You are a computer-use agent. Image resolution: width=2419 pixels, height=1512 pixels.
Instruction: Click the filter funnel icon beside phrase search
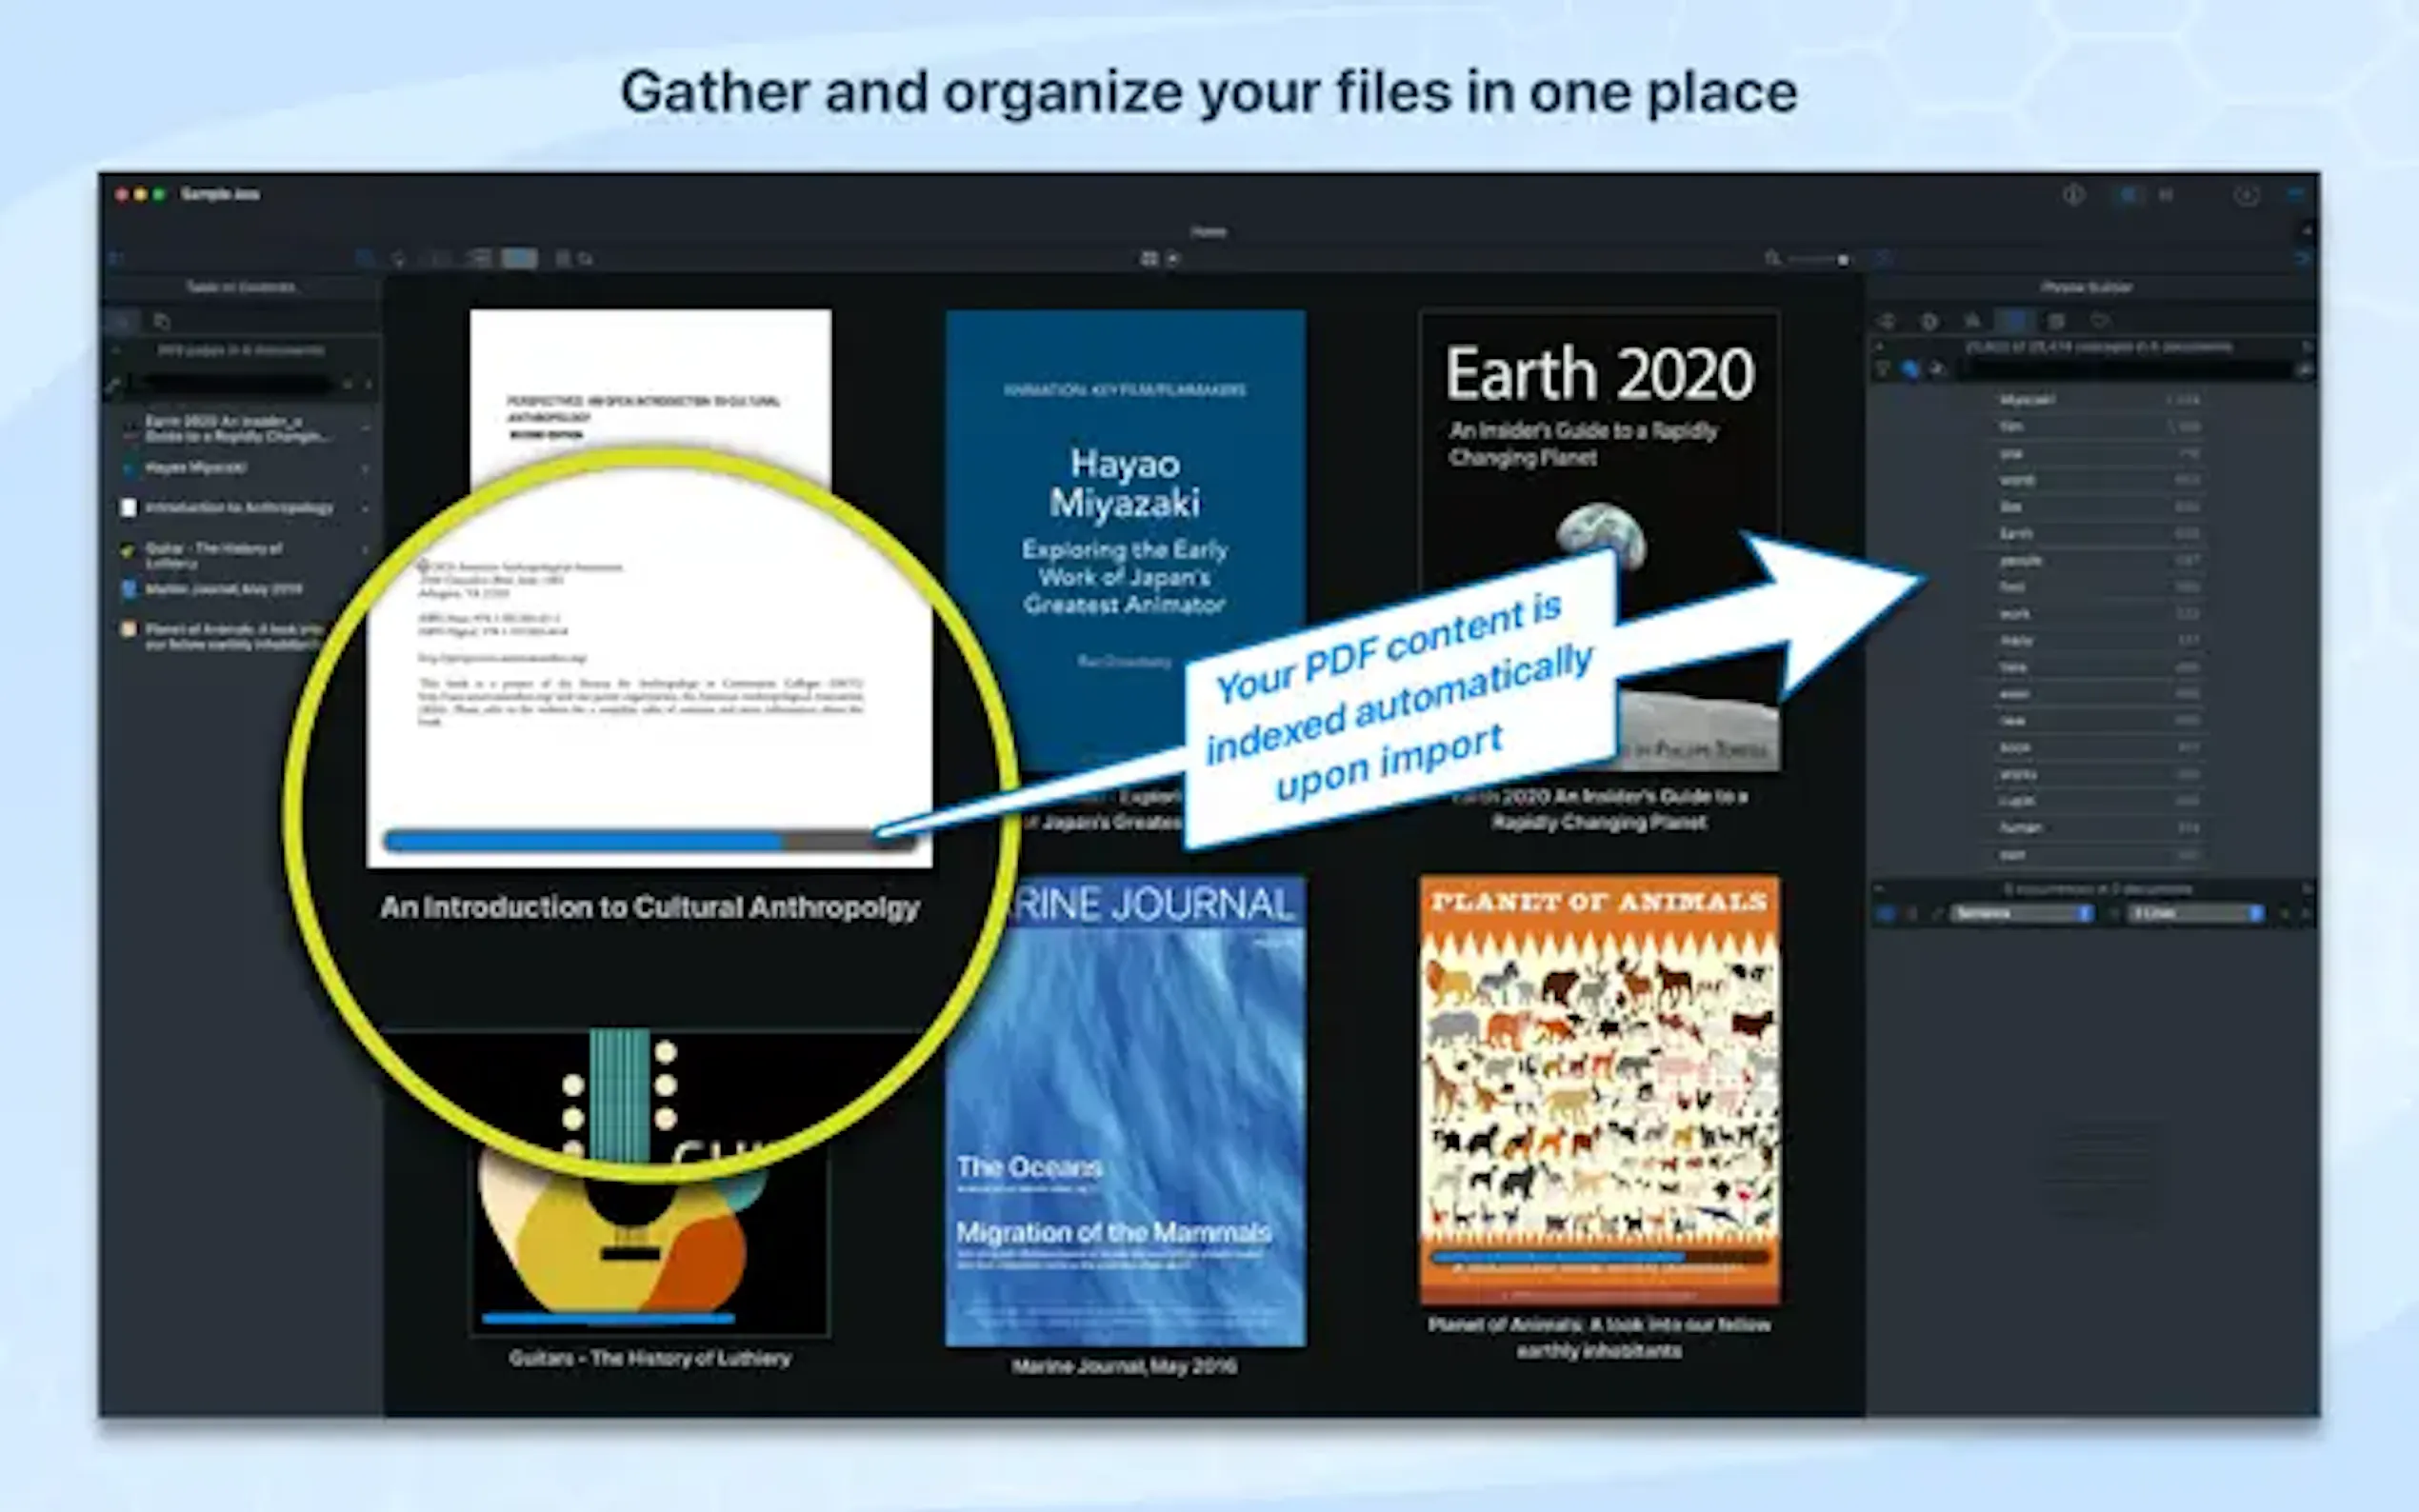[x=1884, y=369]
